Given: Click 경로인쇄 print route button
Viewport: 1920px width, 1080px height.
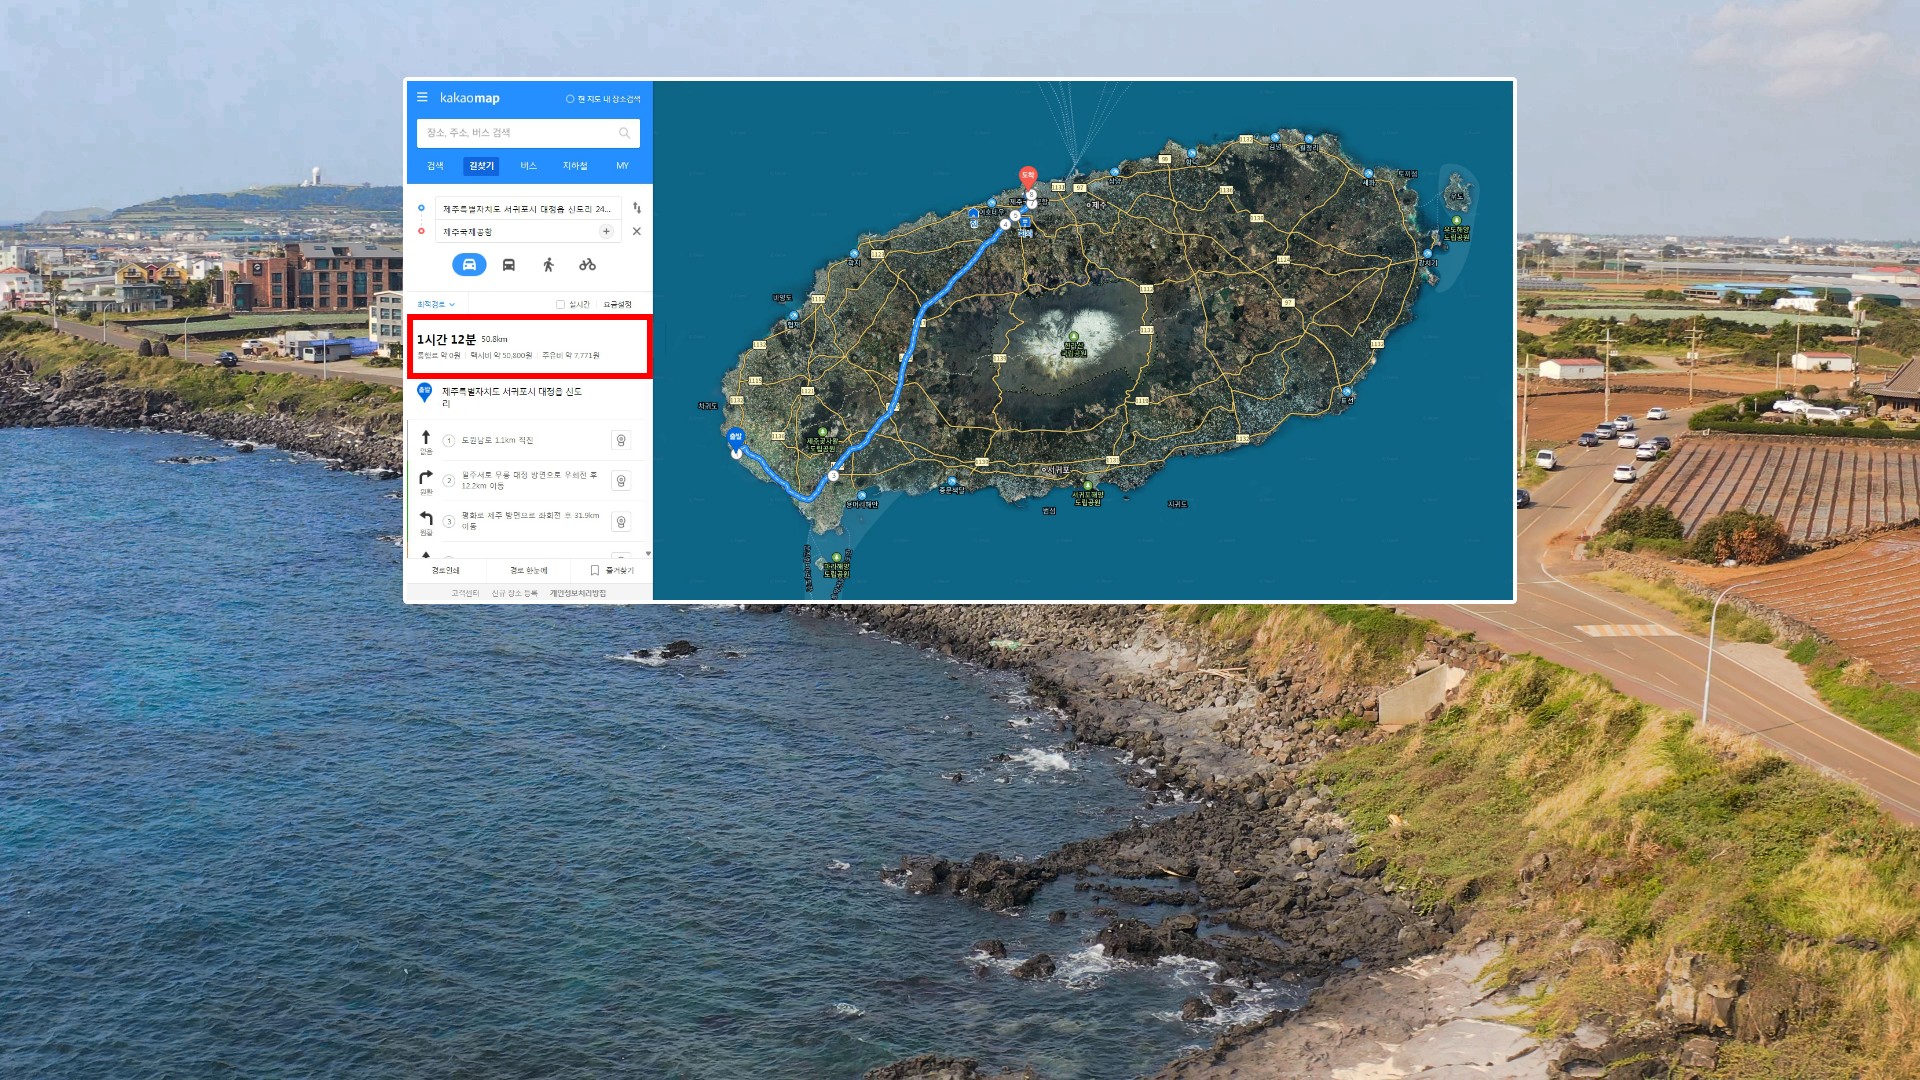Looking at the screenshot, I should 445,570.
